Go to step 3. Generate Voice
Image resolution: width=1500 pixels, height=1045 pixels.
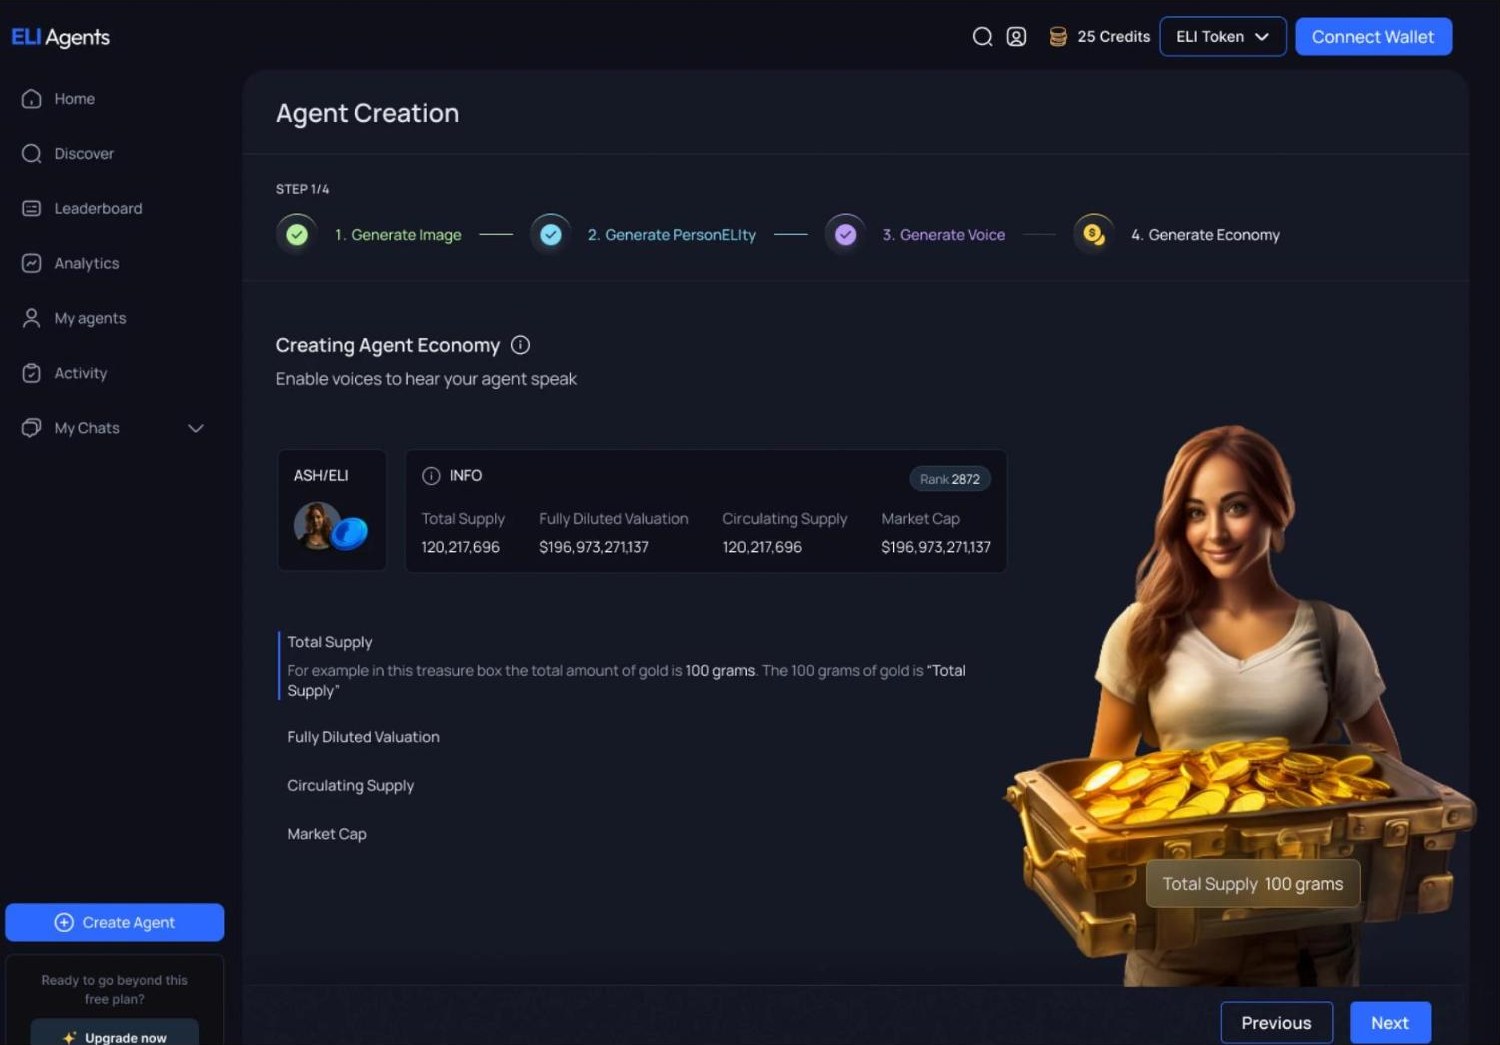click(x=943, y=235)
